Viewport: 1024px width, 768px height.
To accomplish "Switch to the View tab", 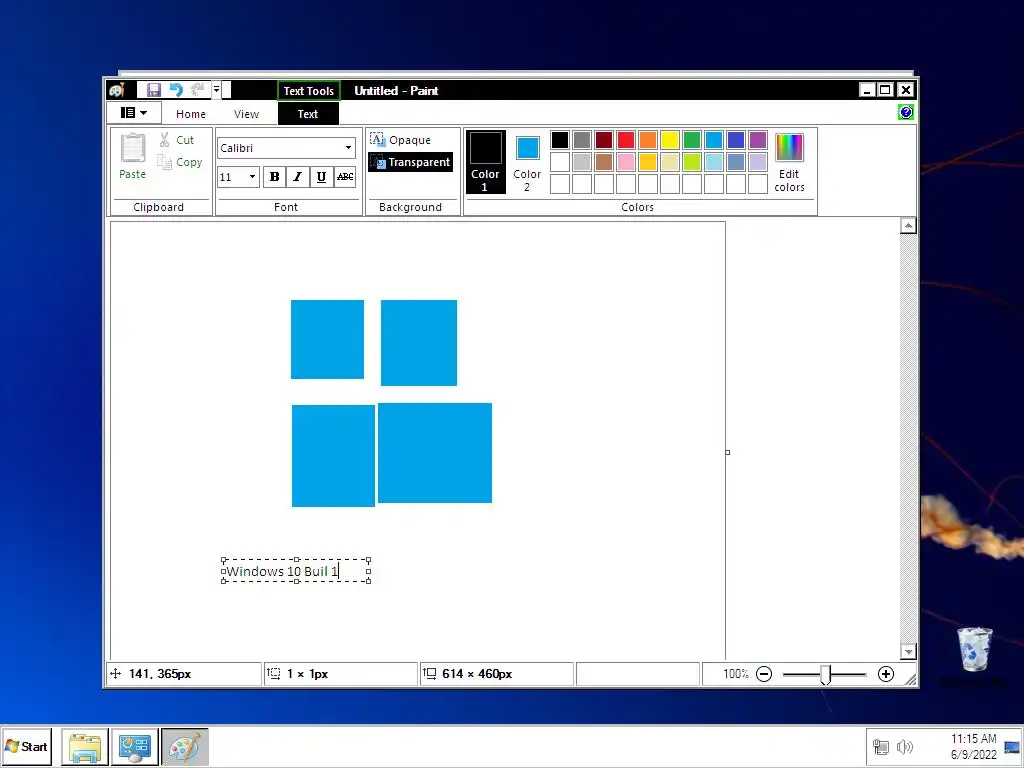I will click(246, 114).
